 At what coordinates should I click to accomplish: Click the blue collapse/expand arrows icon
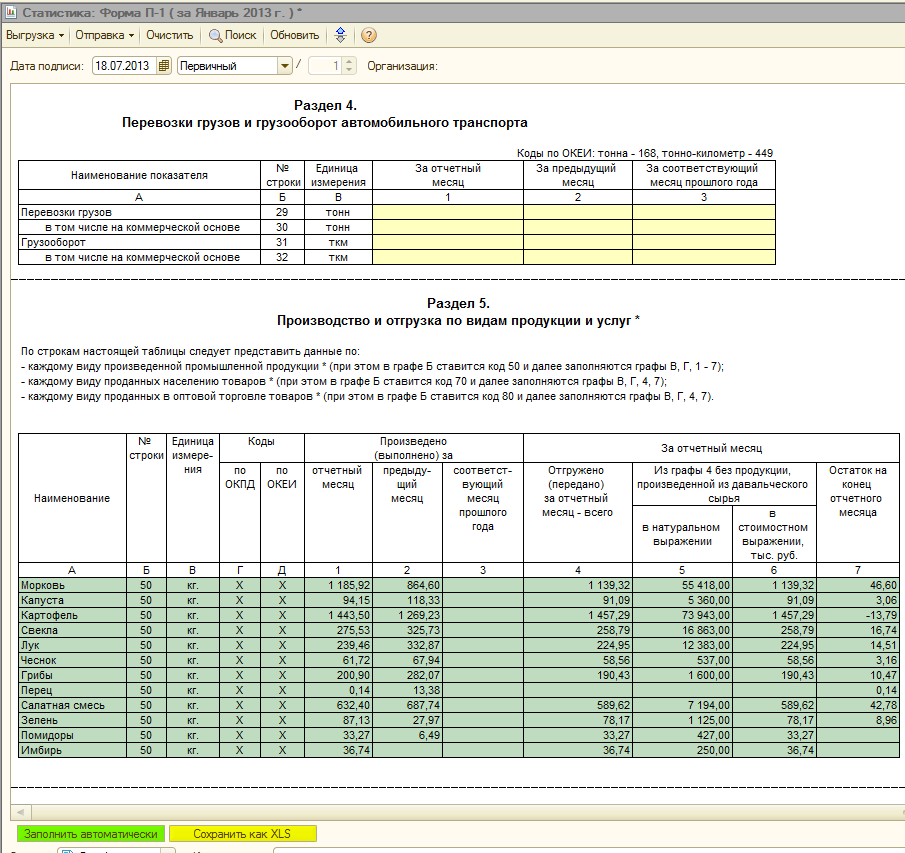341,35
